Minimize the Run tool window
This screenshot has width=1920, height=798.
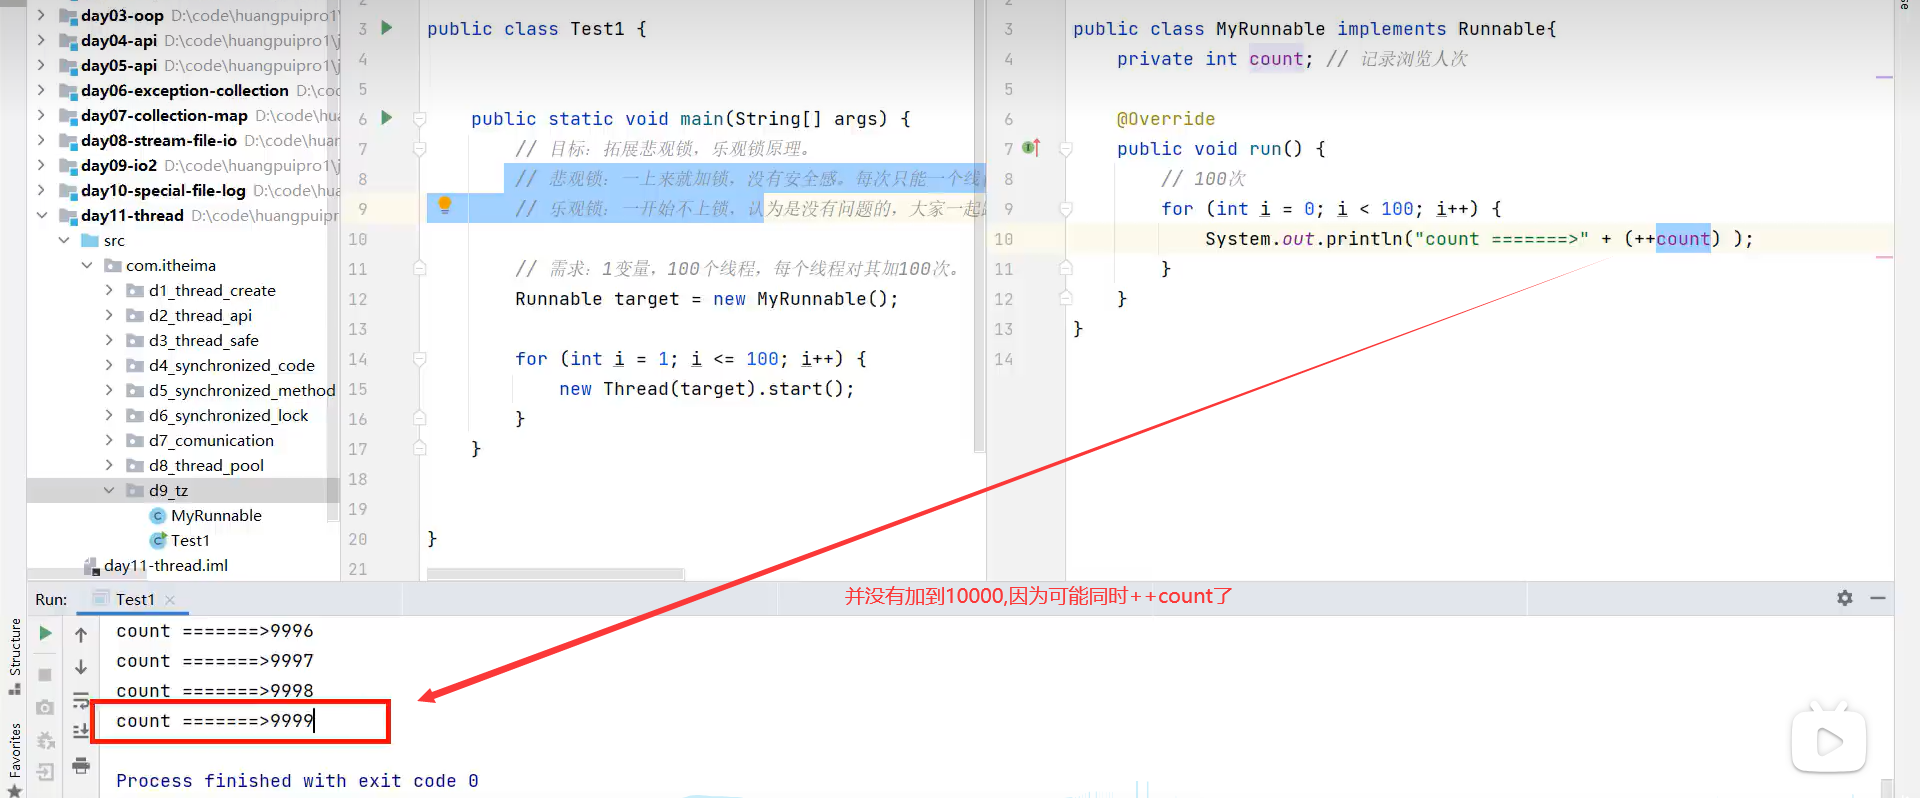[1878, 598]
